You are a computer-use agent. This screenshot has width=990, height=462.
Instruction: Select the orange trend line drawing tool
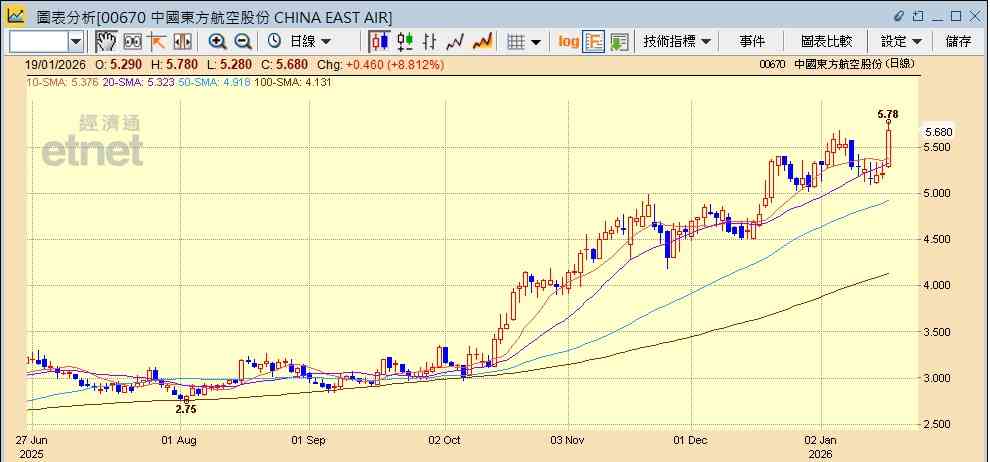pyautogui.click(x=156, y=42)
